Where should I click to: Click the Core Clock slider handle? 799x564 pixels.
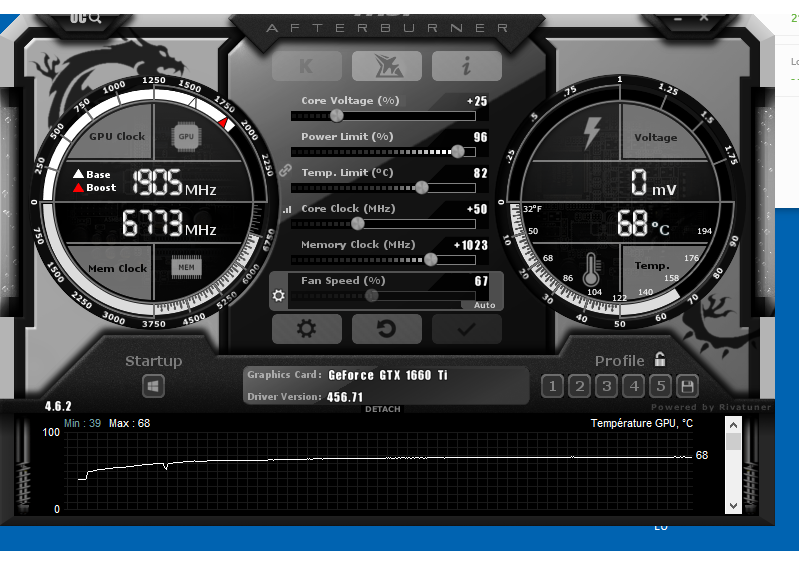click(x=358, y=223)
